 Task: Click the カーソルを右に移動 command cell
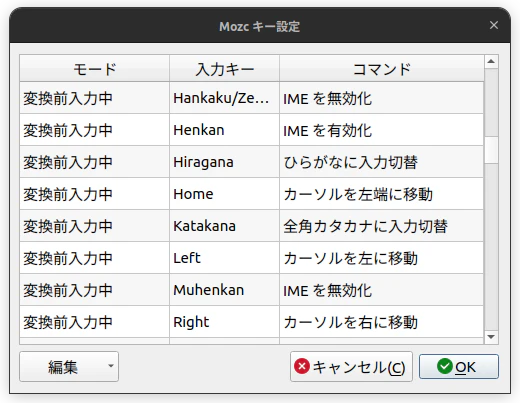tap(382, 322)
